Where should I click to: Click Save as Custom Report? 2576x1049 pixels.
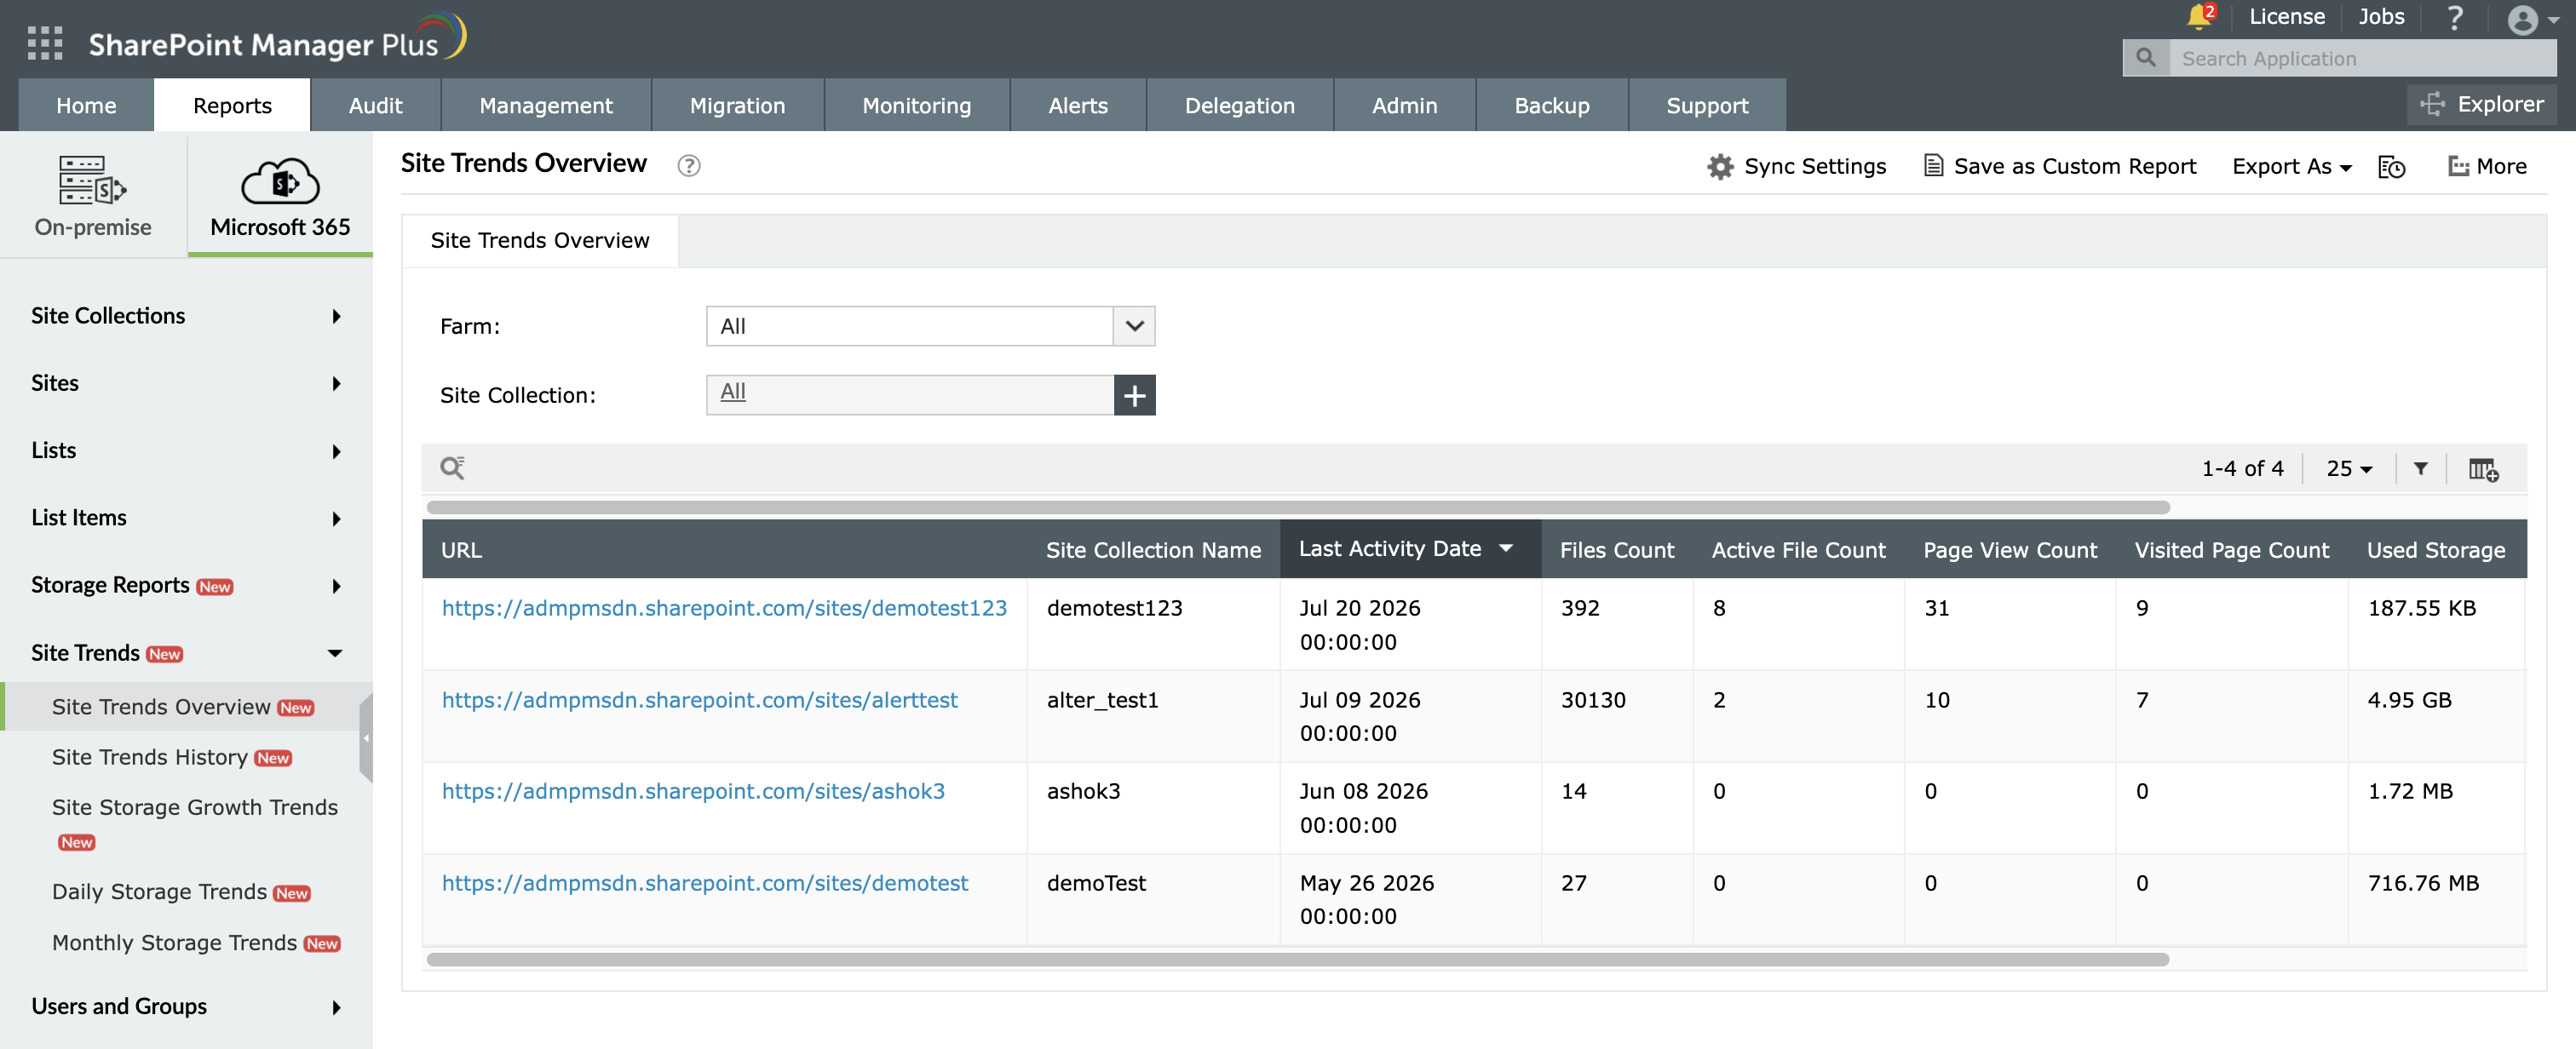2060,166
